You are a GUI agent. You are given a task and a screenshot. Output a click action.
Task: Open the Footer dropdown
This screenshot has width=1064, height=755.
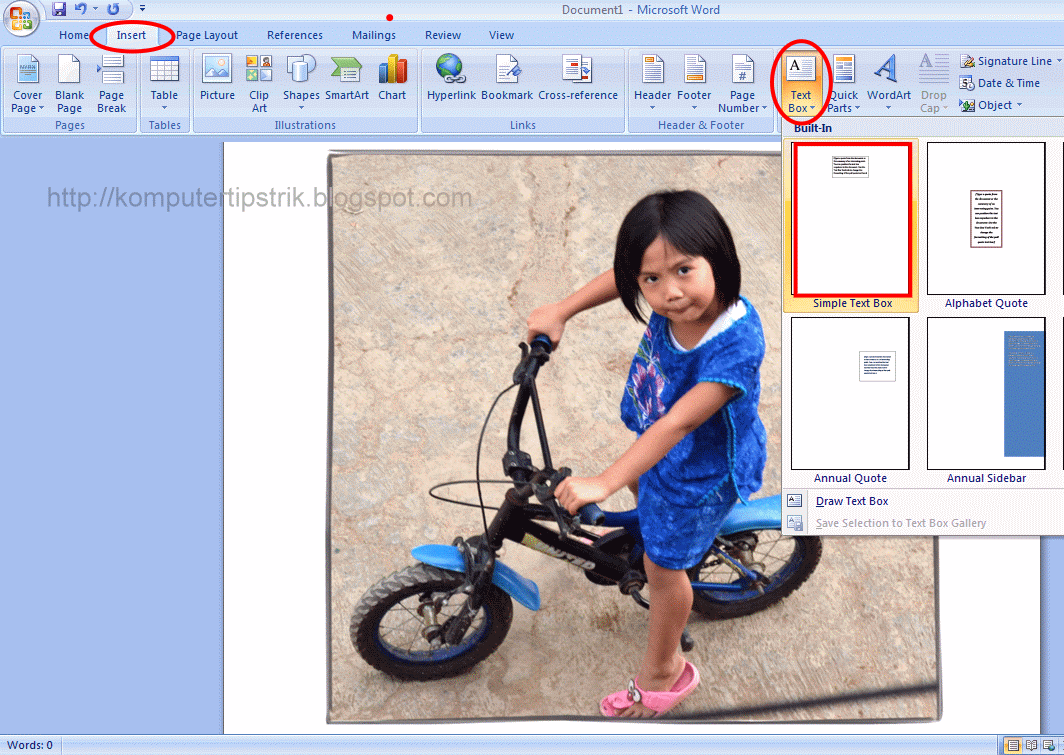tap(694, 83)
